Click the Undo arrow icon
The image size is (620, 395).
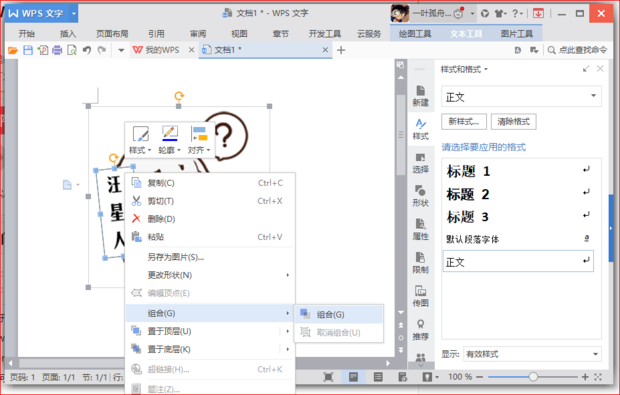tap(87, 50)
